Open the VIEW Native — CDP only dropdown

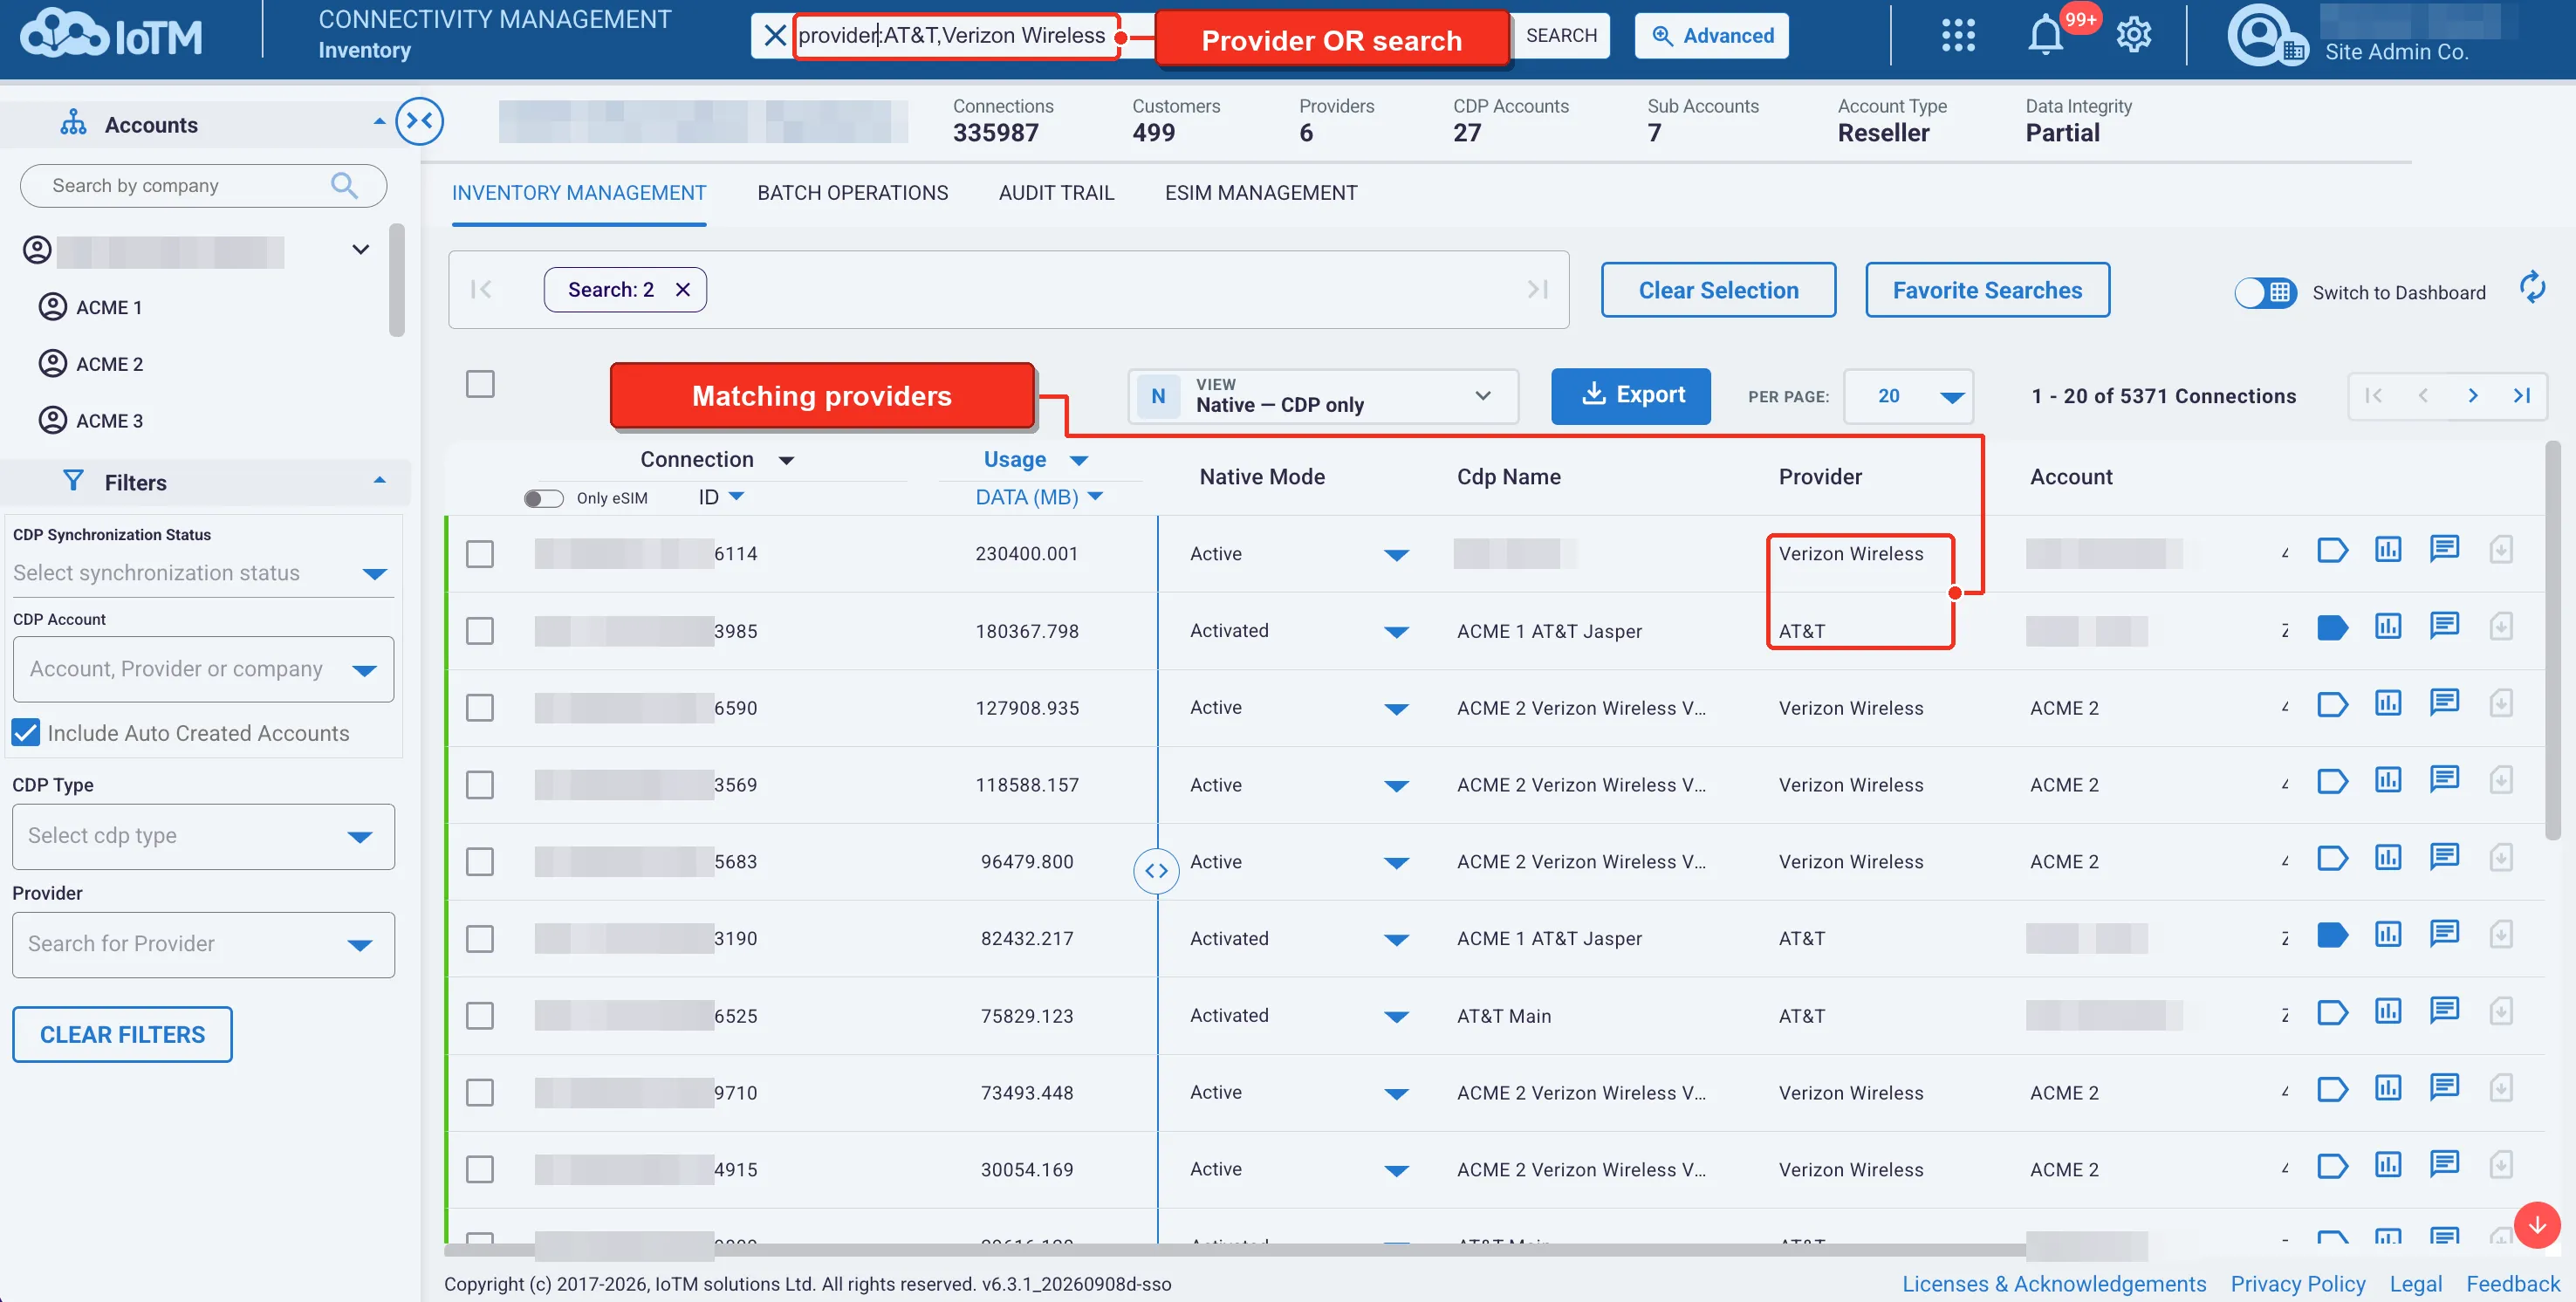1323,396
